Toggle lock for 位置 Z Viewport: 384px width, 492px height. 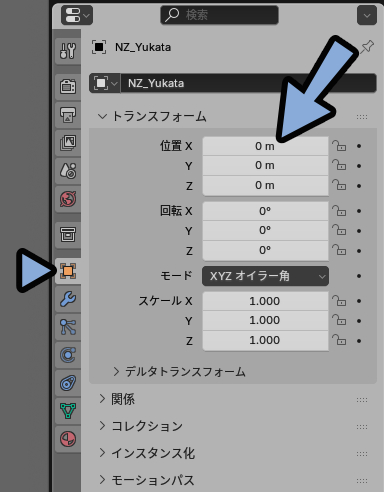(x=339, y=185)
